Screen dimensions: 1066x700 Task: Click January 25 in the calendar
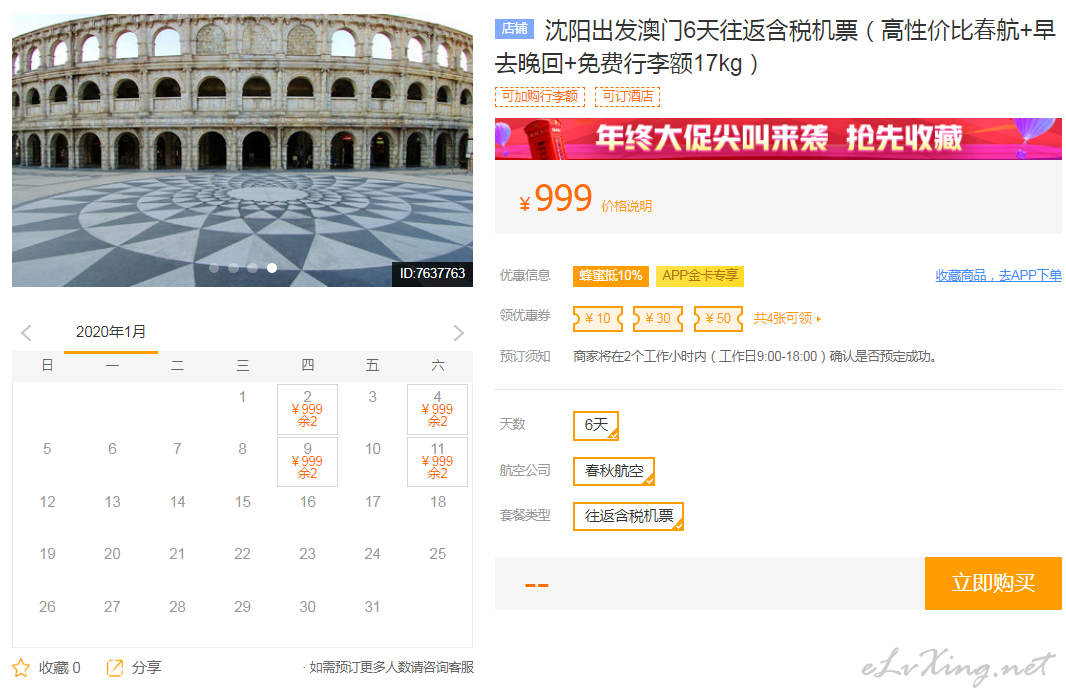click(x=437, y=554)
